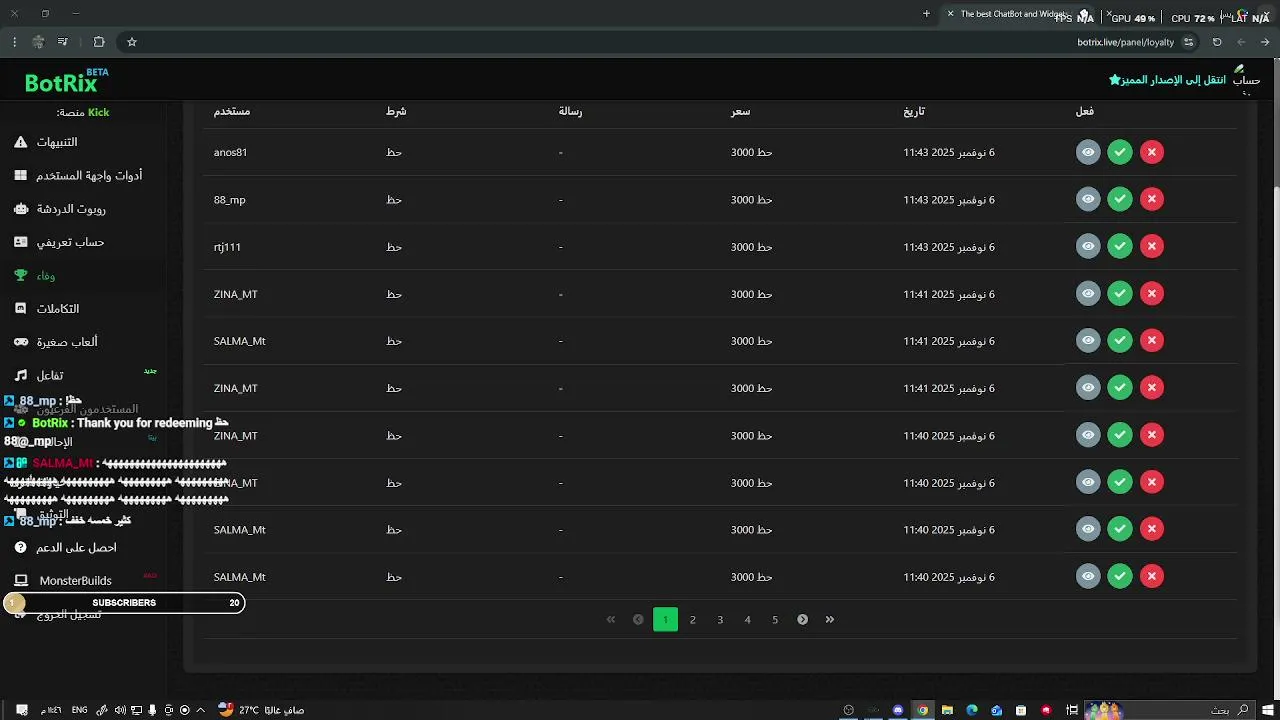Viewport: 1280px width, 720px height.
Task: Reject the rtj111 redemption request
Action: pyautogui.click(x=1152, y=246)
